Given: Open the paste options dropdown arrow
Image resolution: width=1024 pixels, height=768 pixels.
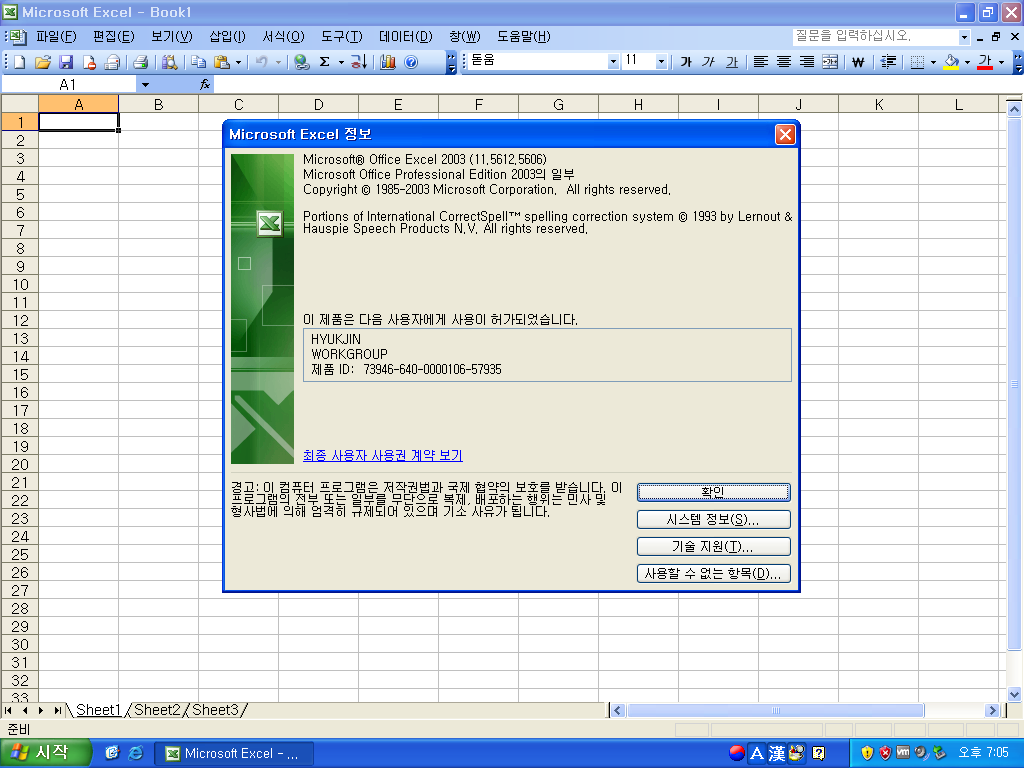Looking at the screenshot, I should click(x=238, y=62).
